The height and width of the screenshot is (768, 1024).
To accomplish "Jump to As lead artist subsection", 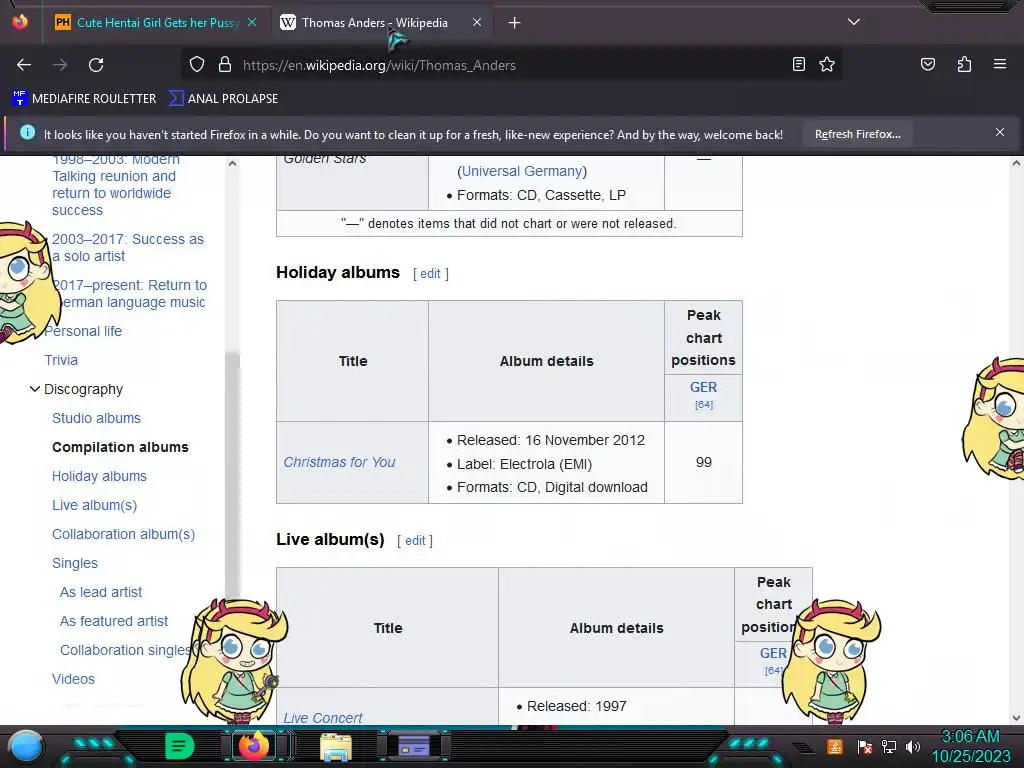I will pos(101,592).
